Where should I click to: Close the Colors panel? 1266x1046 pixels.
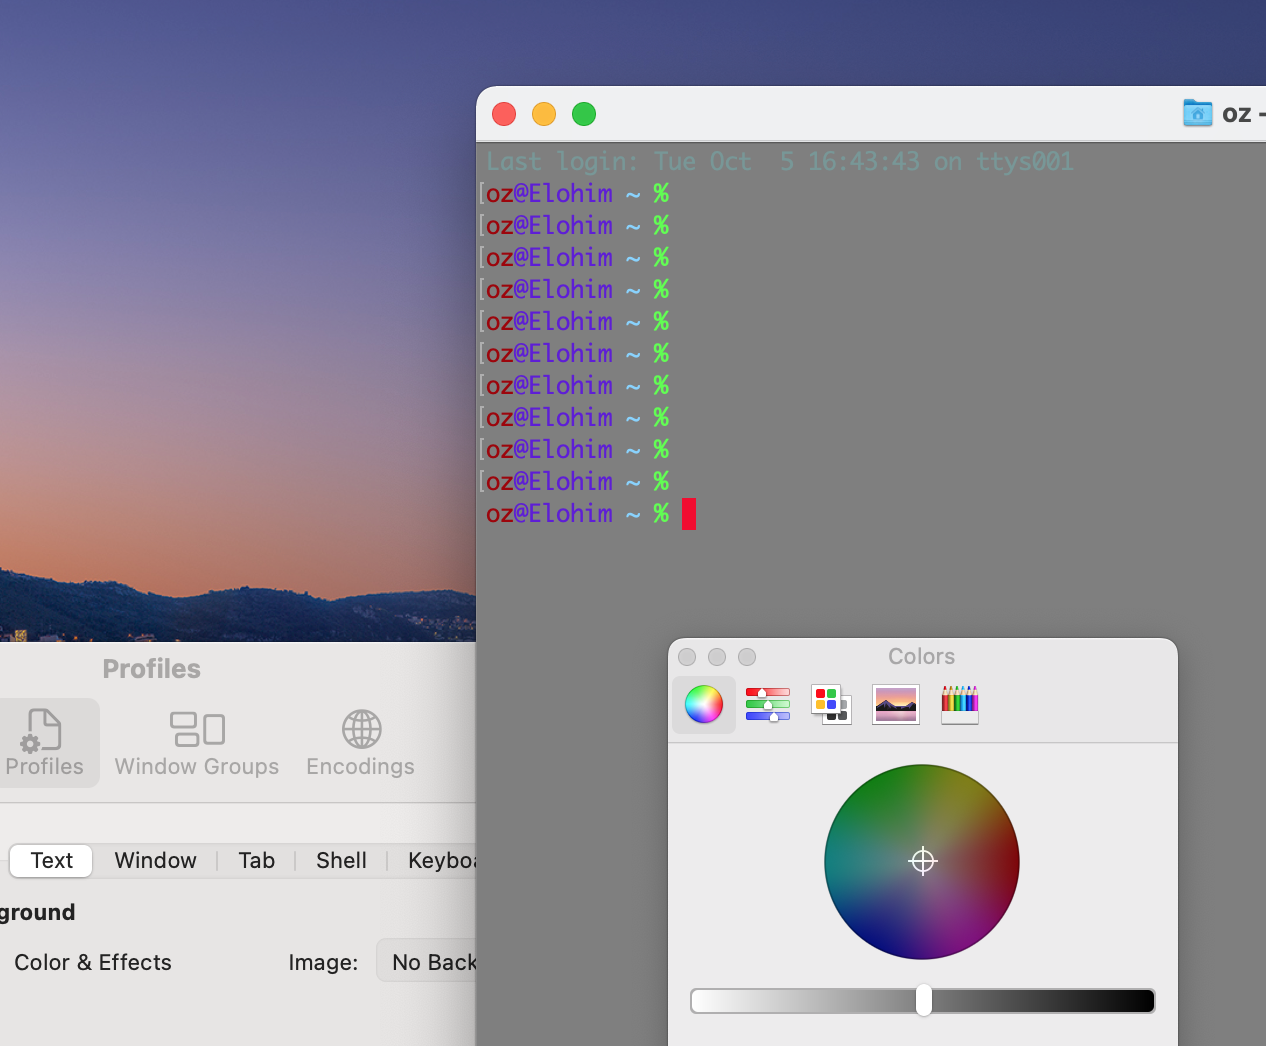[687, 657]
